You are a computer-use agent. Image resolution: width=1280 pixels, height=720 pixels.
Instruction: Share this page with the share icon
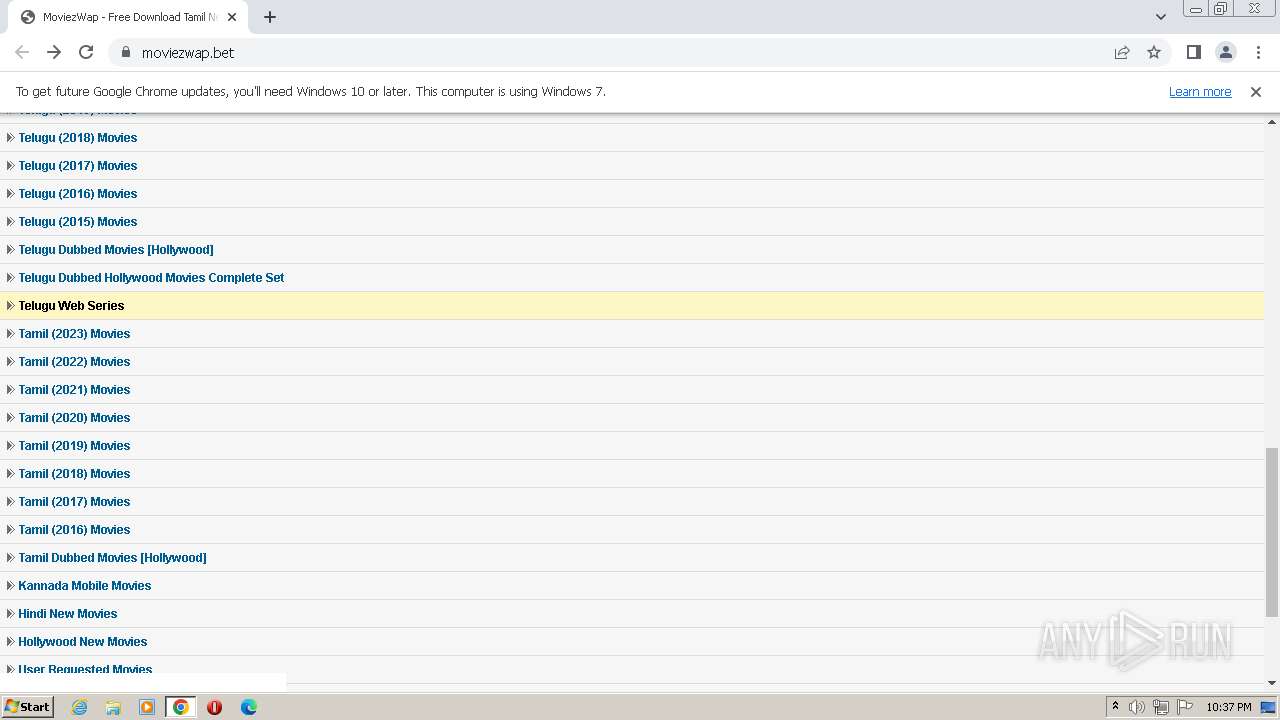(1122, 52)
